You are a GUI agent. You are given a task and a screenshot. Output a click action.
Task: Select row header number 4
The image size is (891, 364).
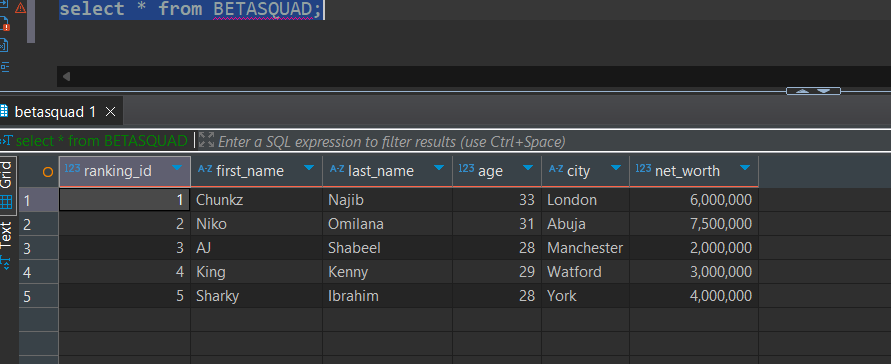(x=39, y=272)
